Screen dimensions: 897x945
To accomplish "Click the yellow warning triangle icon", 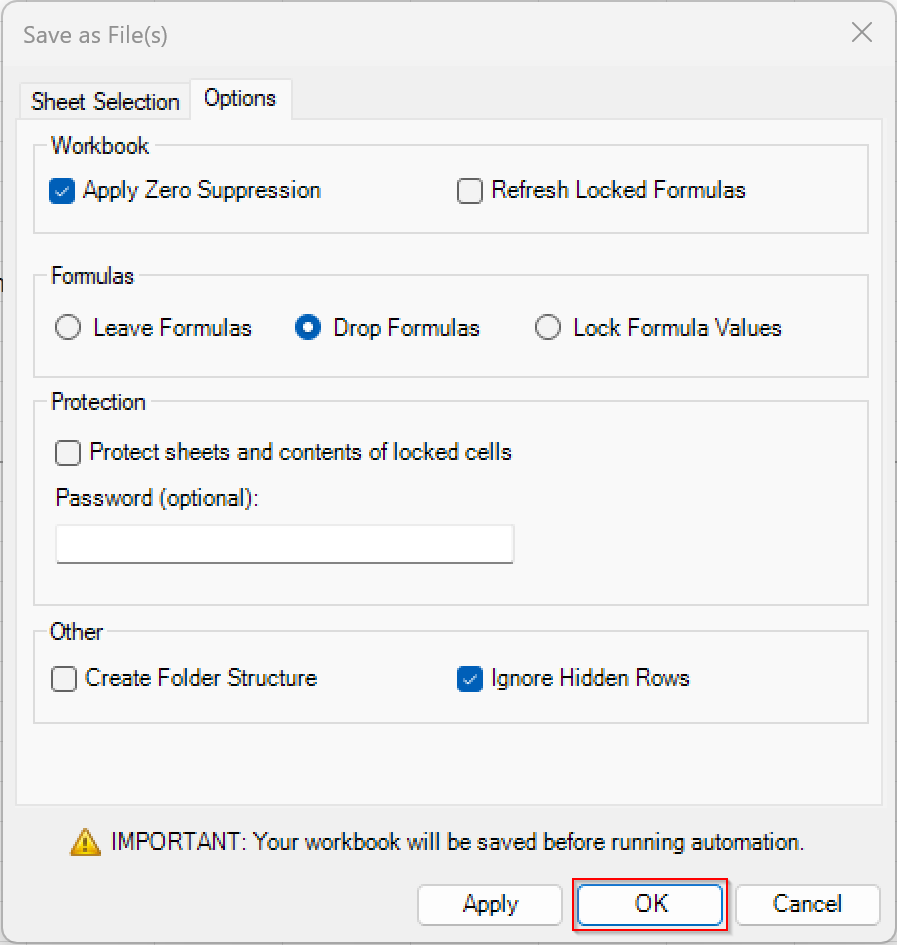I will pyautogui.click(x=86, y=842).
